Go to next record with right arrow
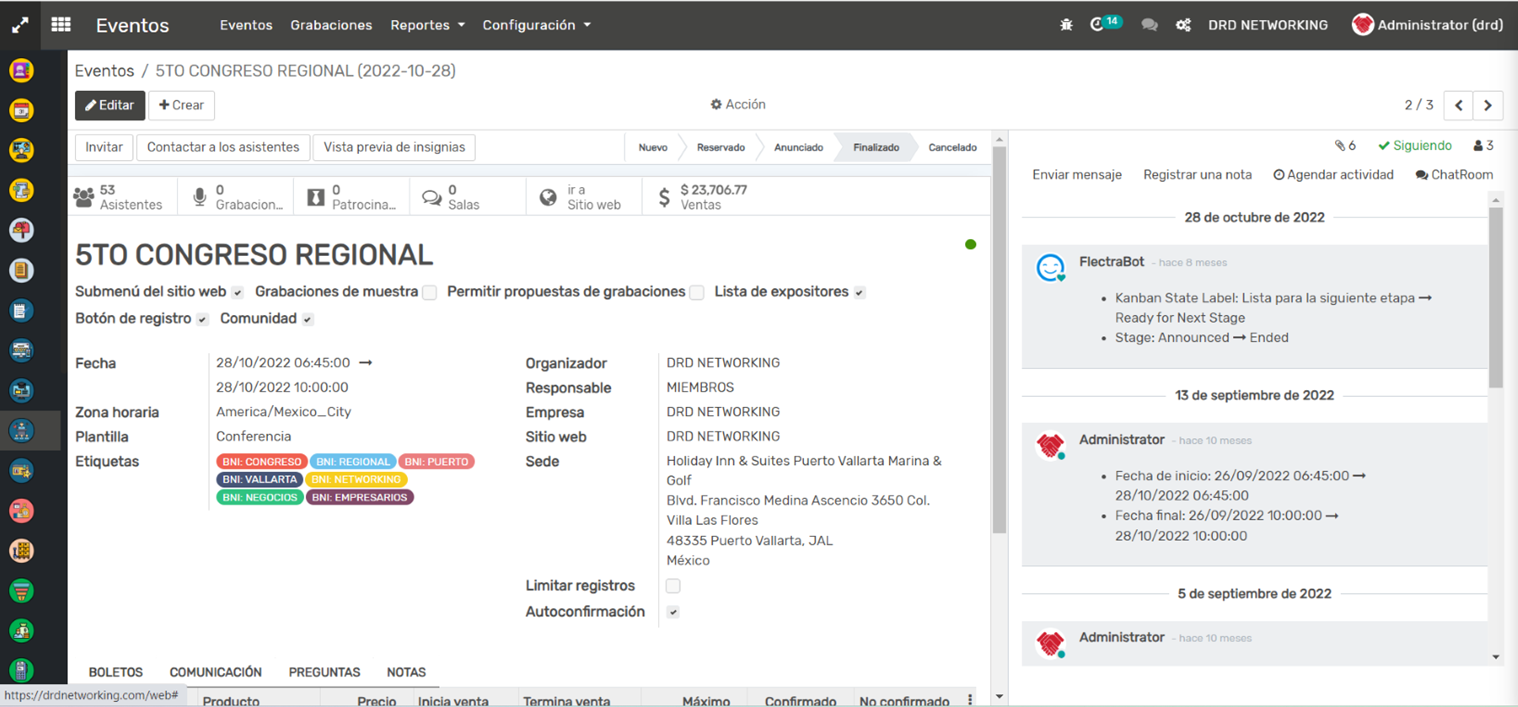Screen dimensions: 1518x707 tap(1488, 105)
